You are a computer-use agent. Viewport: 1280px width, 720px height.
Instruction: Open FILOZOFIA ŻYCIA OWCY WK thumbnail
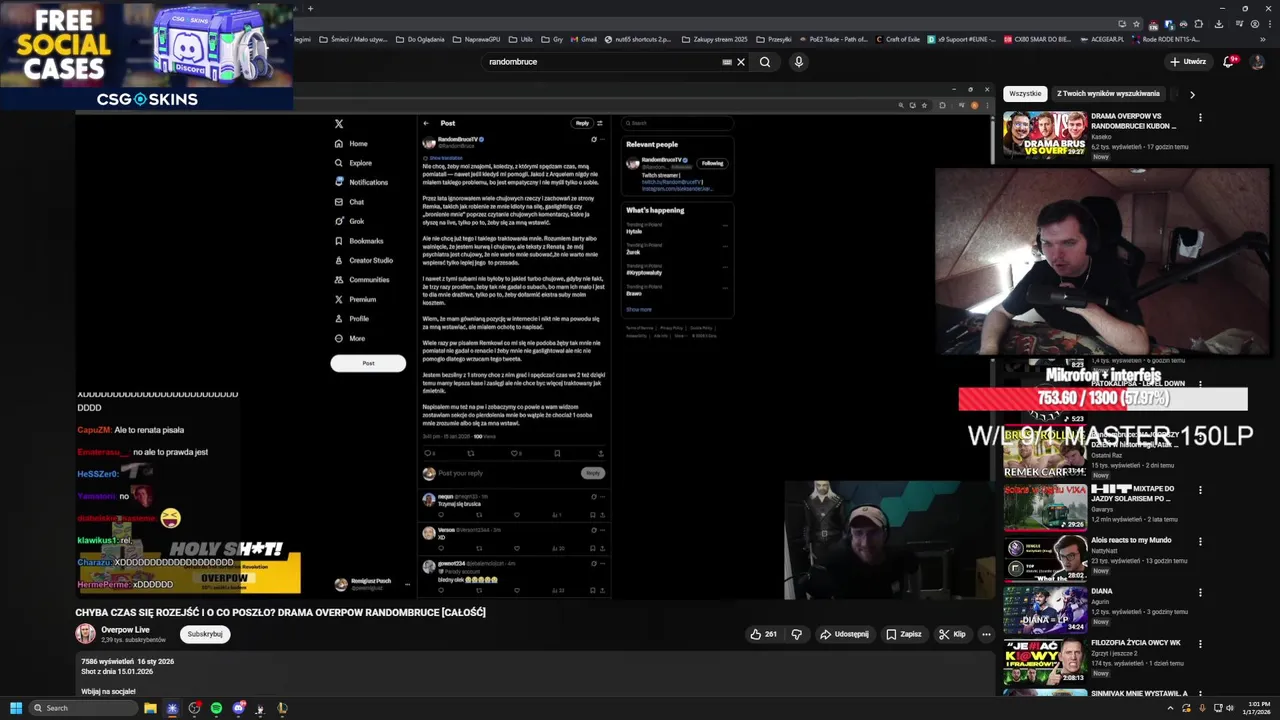click(1045, 660)
